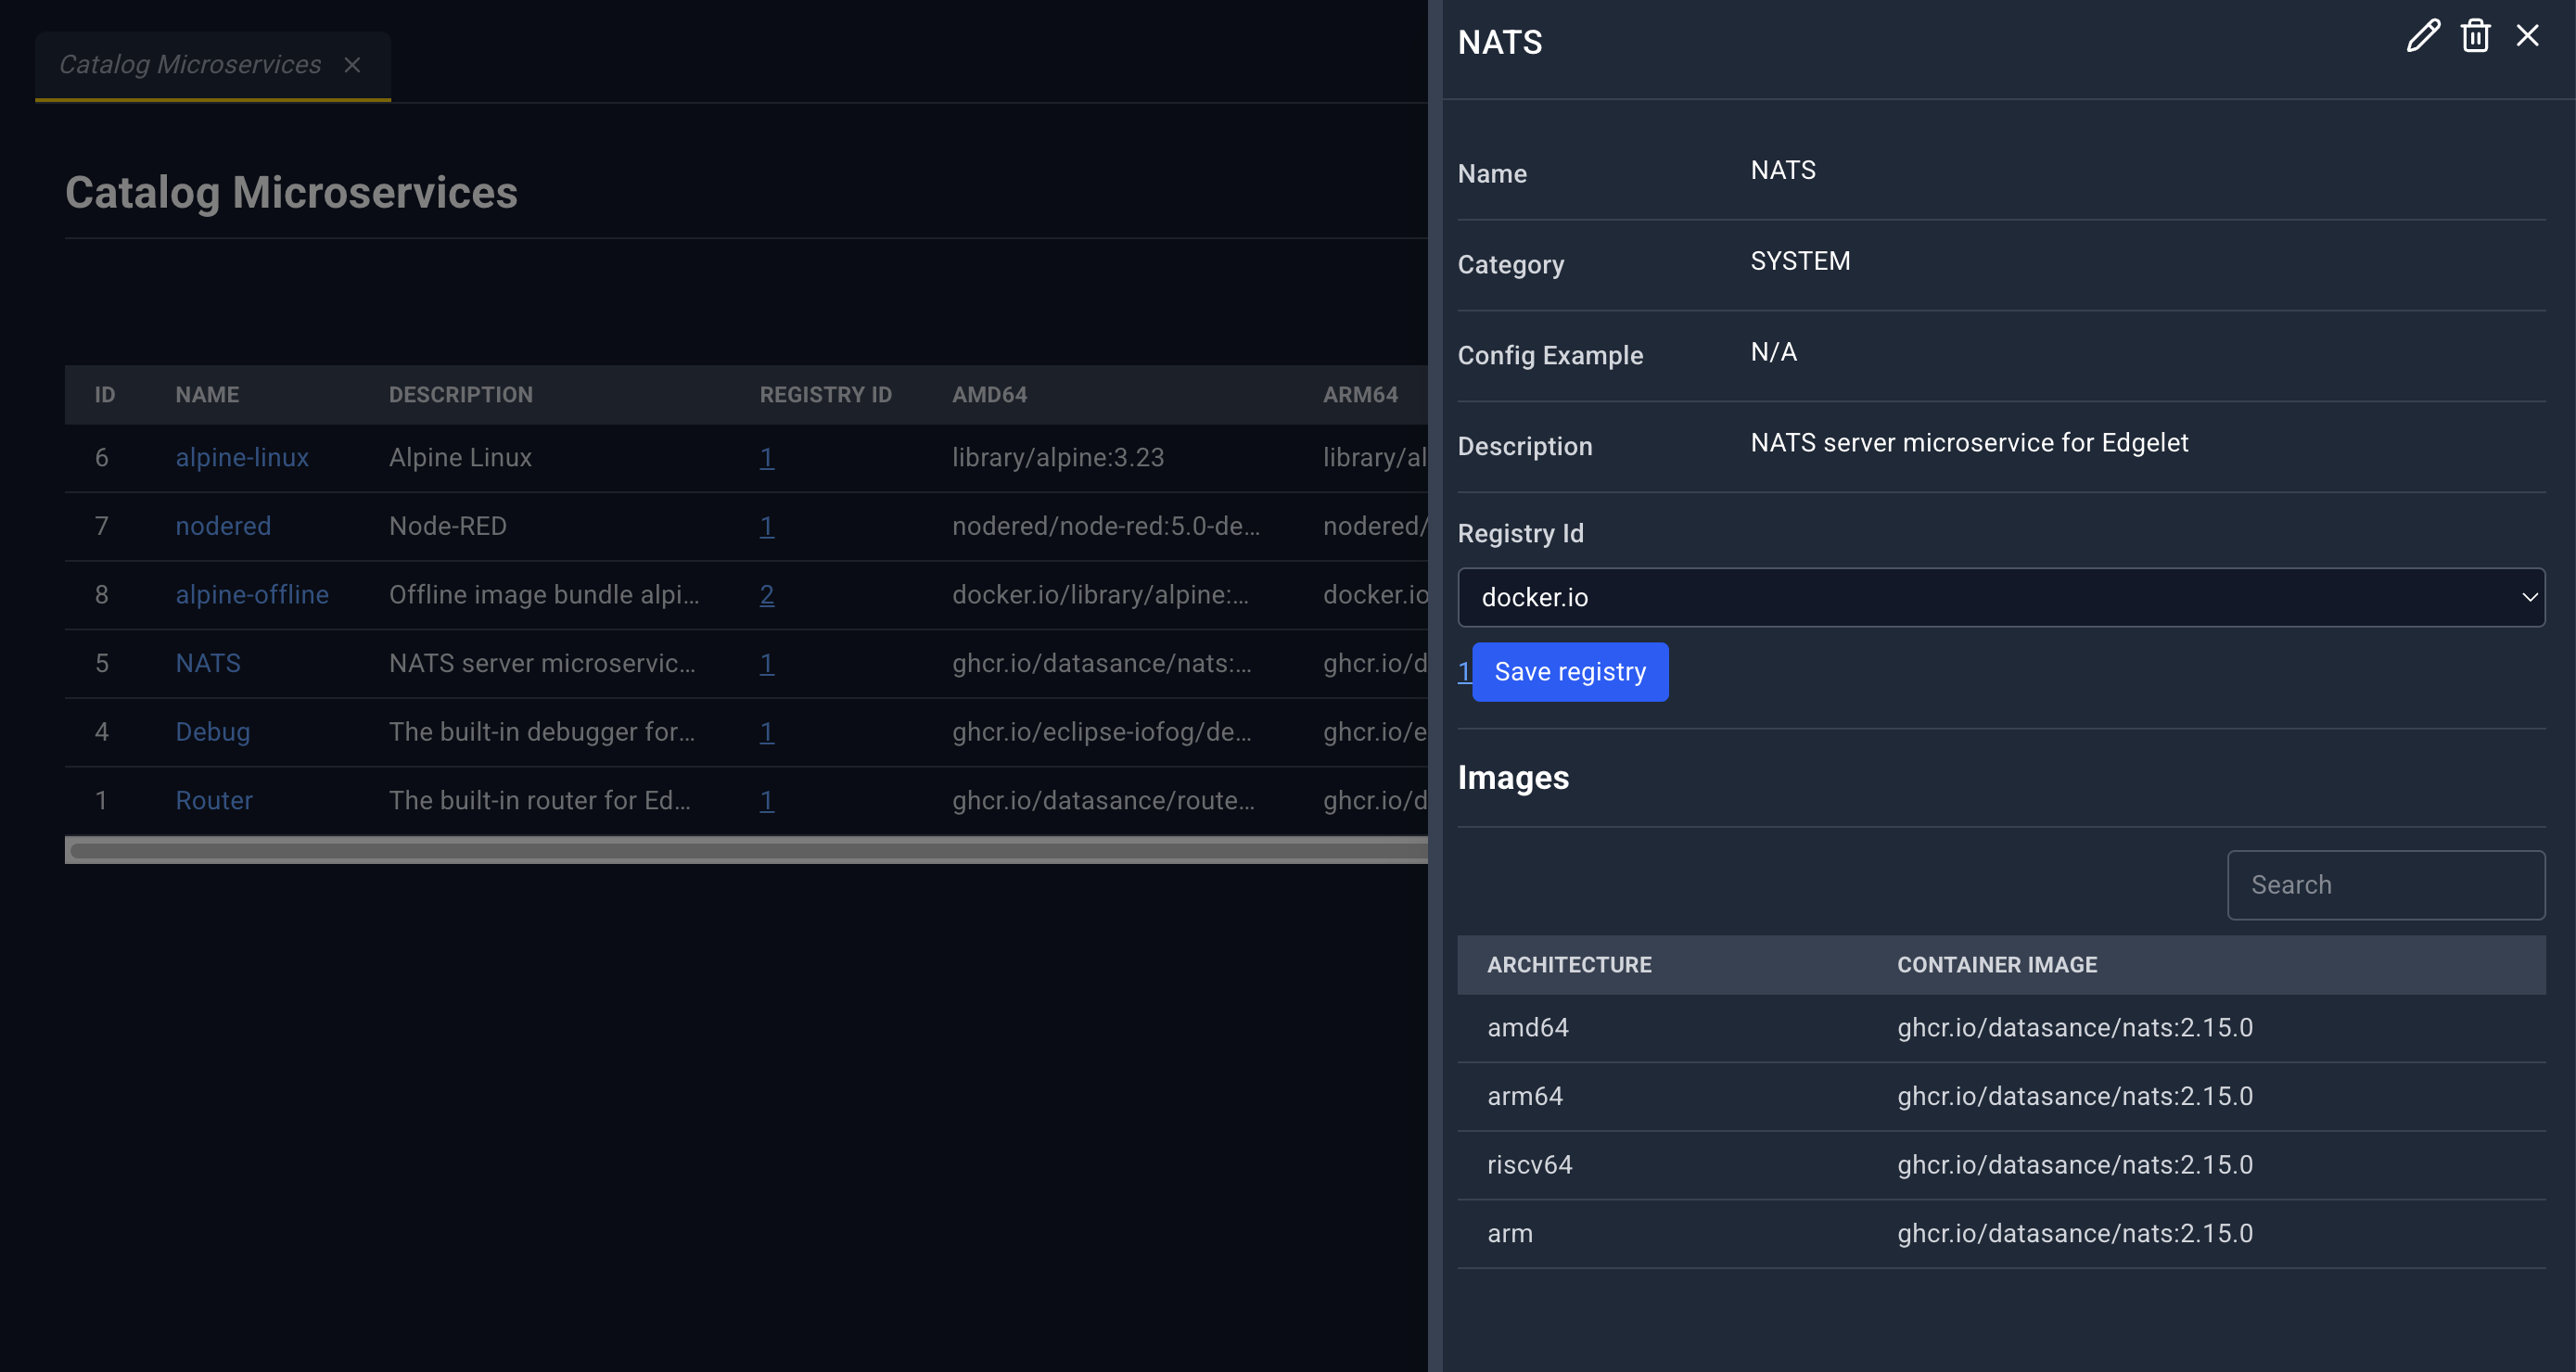Click the Search field in Images section
This screenshot has height=1372, width=2576.
[2386, 885]
